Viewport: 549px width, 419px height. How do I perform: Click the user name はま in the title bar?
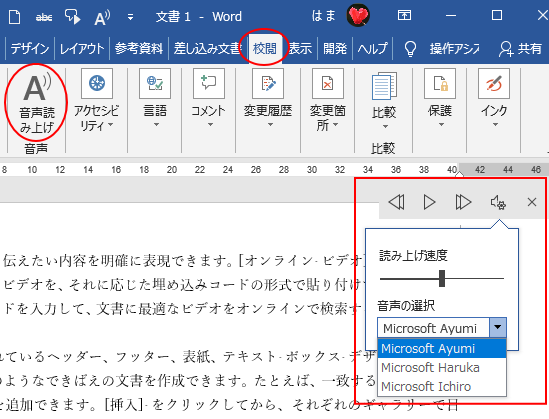point(324,16)
